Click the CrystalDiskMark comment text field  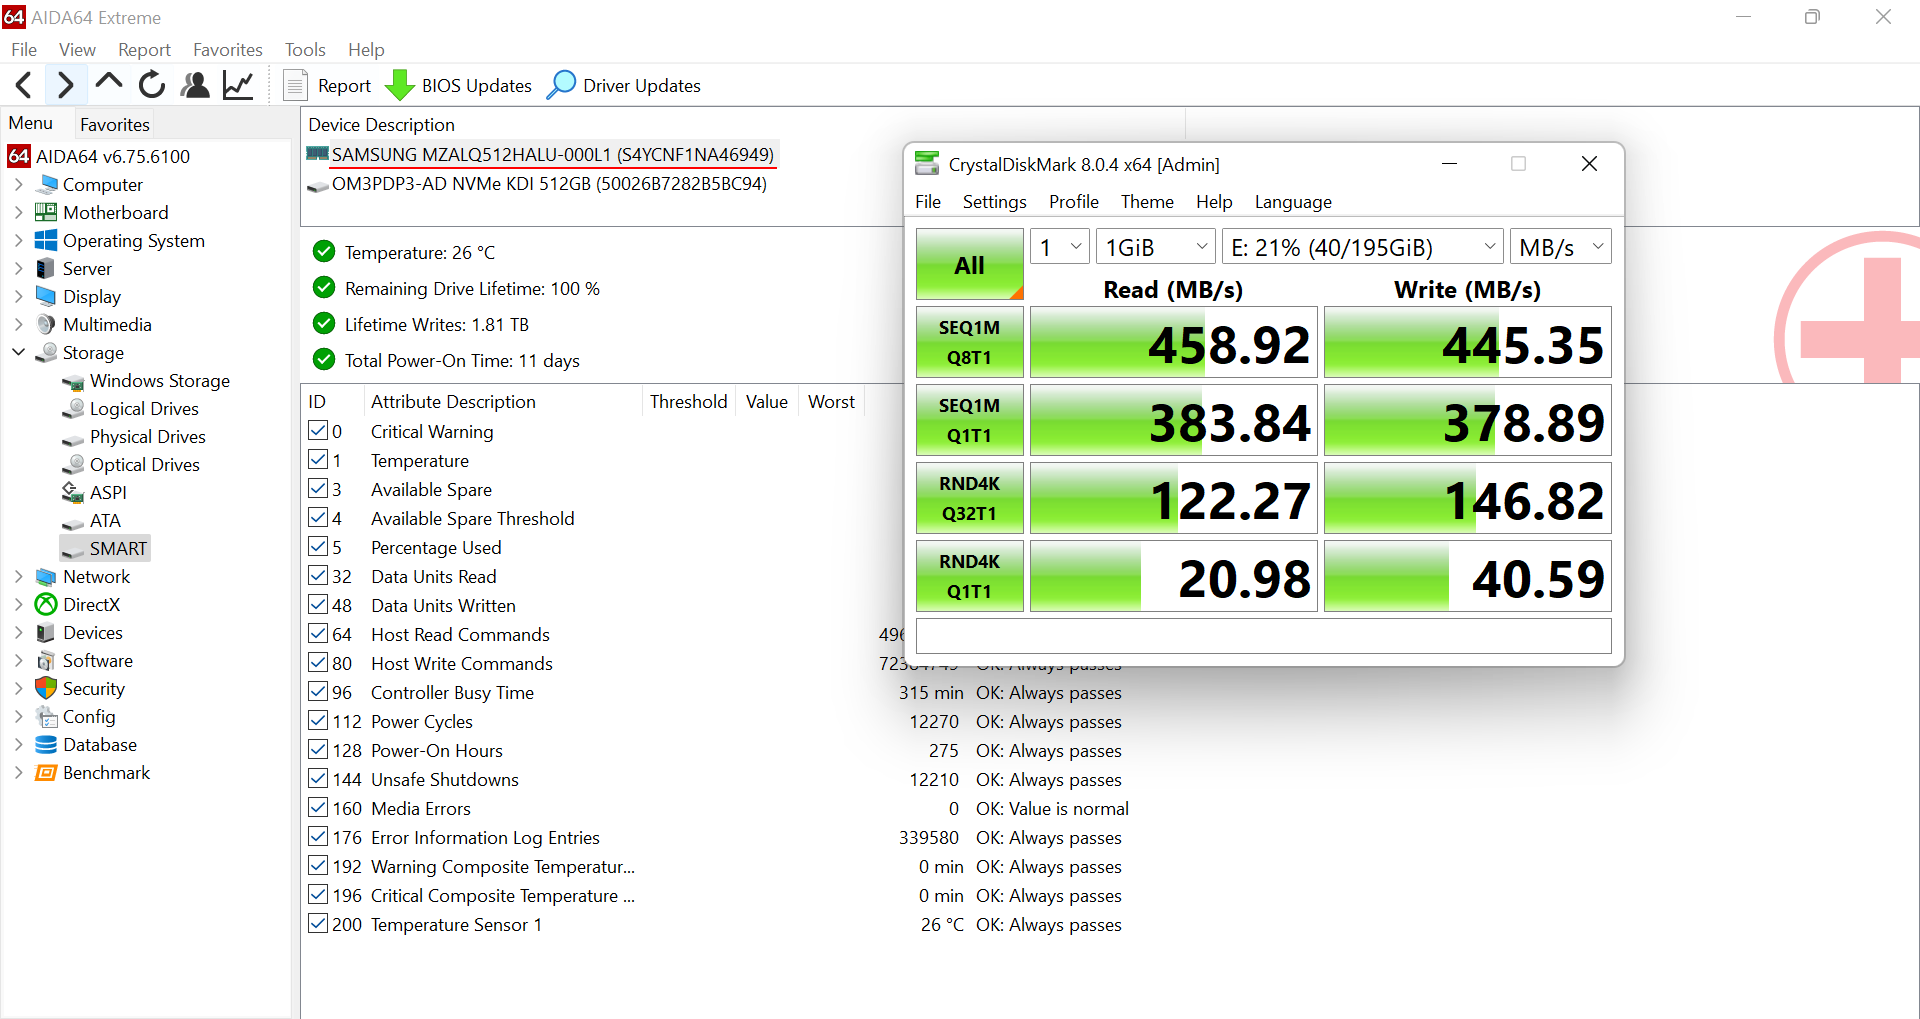point(1263,636)
